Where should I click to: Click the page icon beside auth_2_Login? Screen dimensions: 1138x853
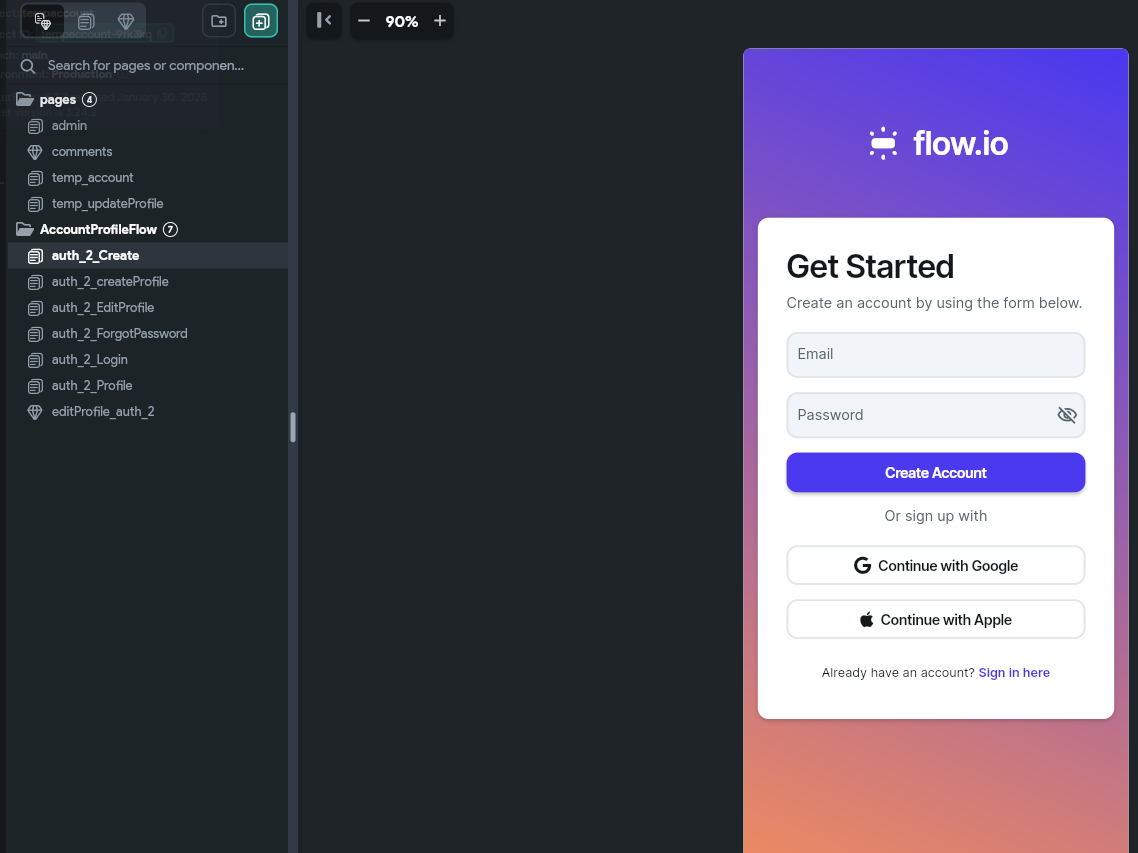35,361
